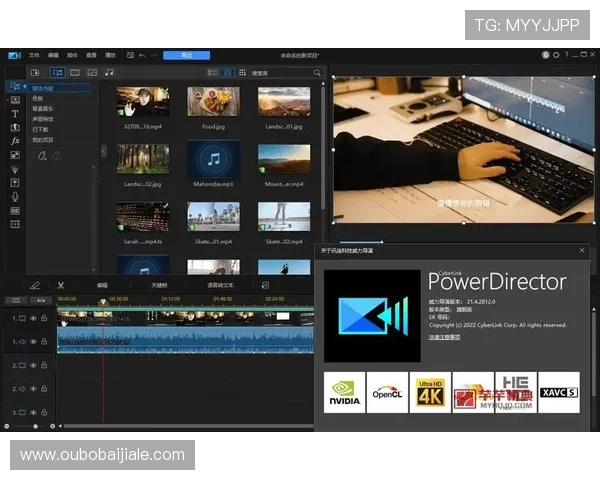
Task: Filter library to show audio only
Action: 109,72
